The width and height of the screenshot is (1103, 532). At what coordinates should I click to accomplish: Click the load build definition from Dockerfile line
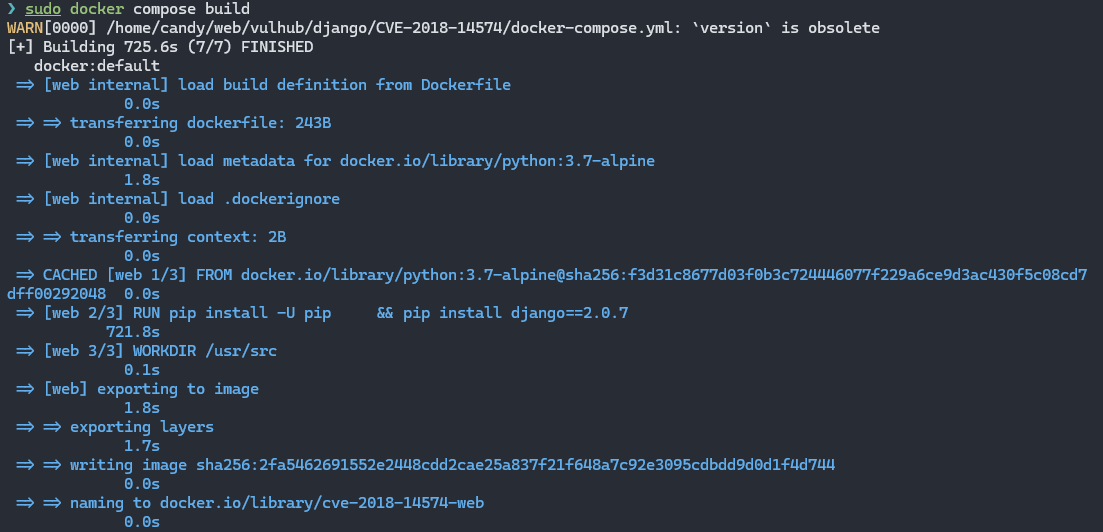[277, 85]
